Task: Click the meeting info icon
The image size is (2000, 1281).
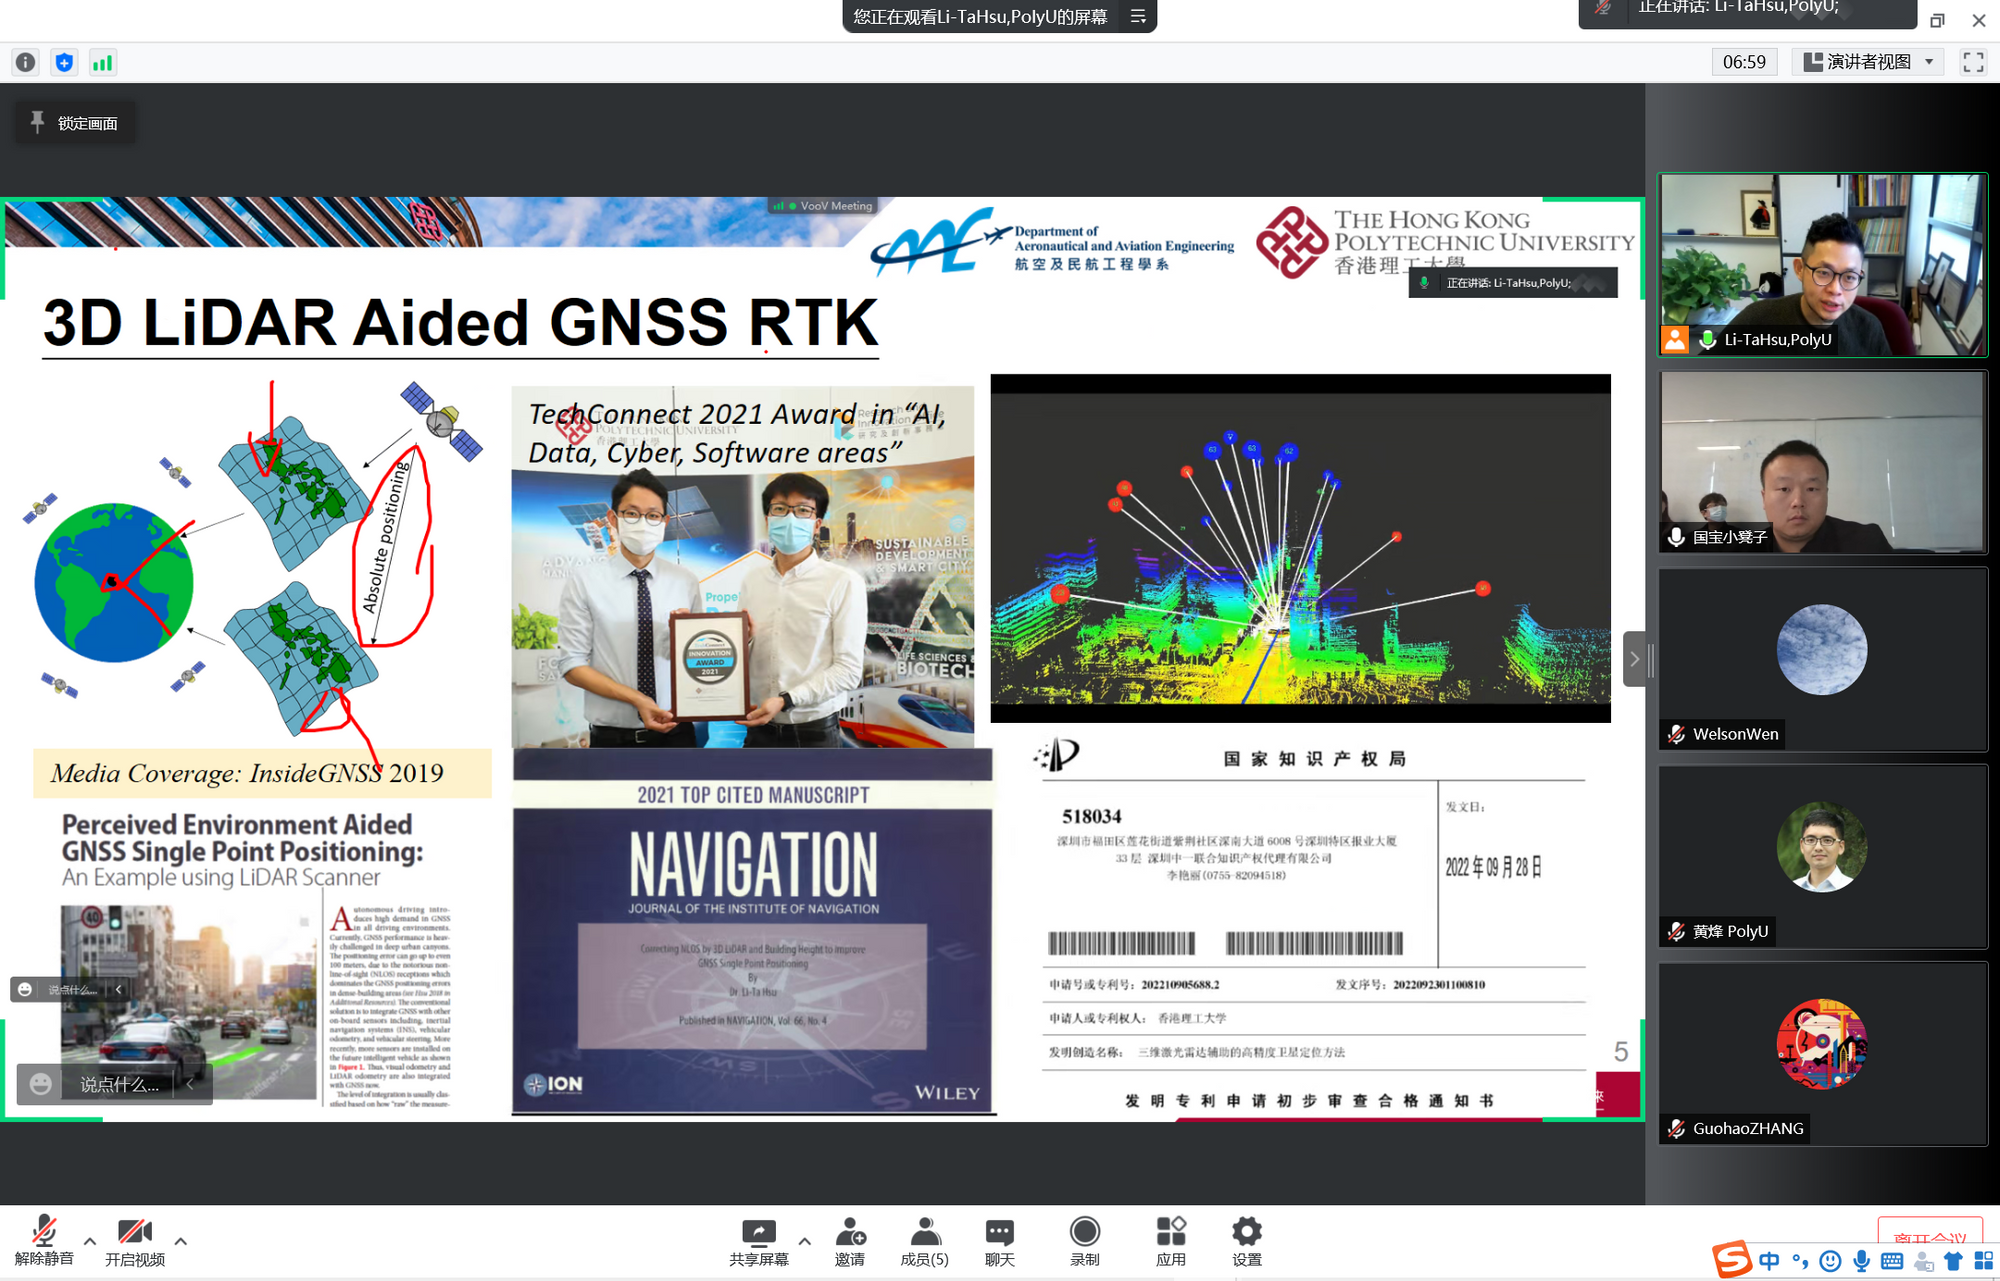Action: 26,63
